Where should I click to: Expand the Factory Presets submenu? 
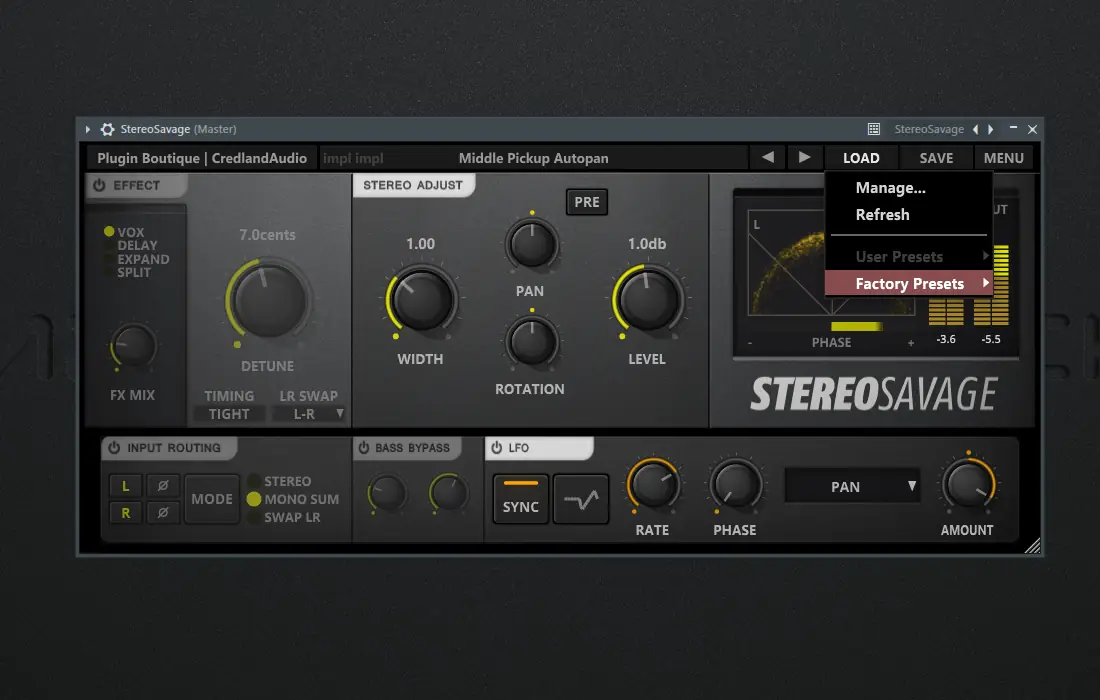pyautogui.click(x=908, y=283)
